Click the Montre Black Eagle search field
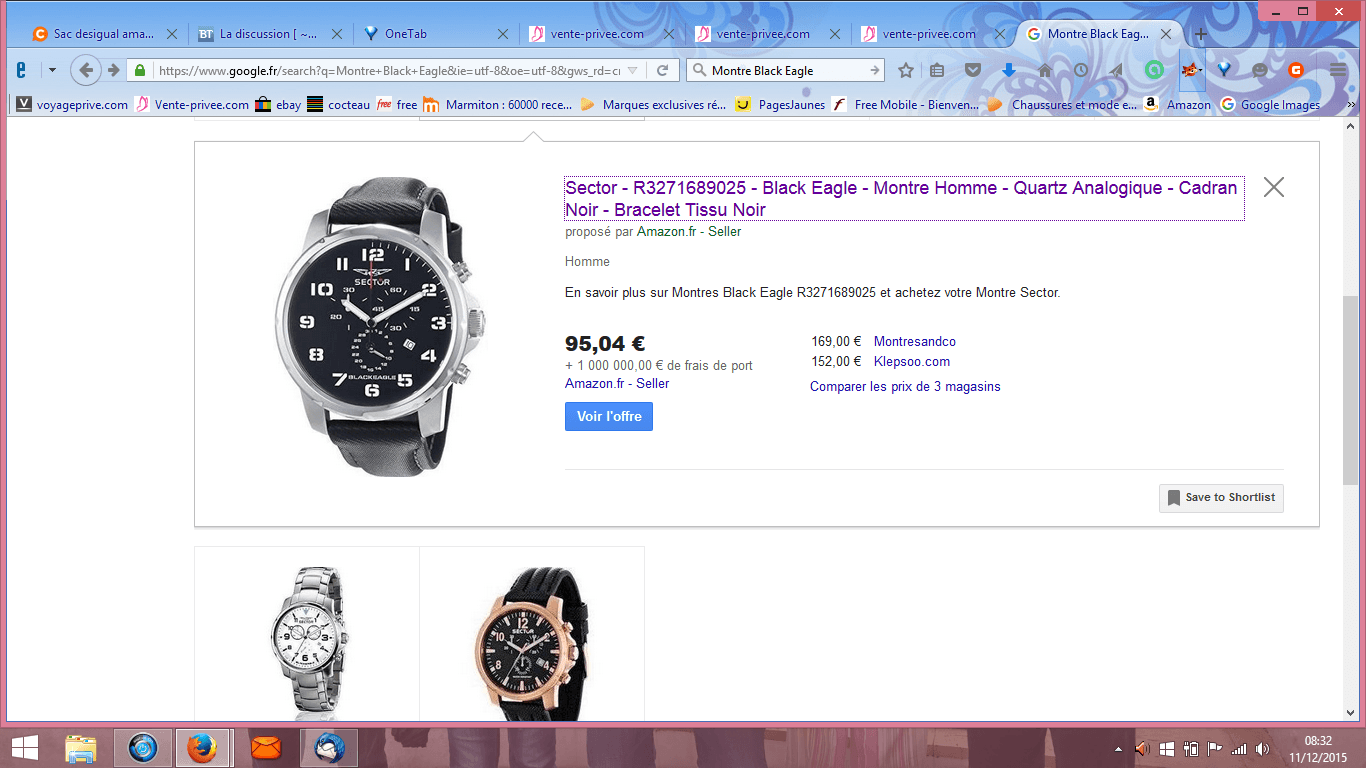This screenshot has width=1366, height=768. pyautogui.click(x=786, y=70)
